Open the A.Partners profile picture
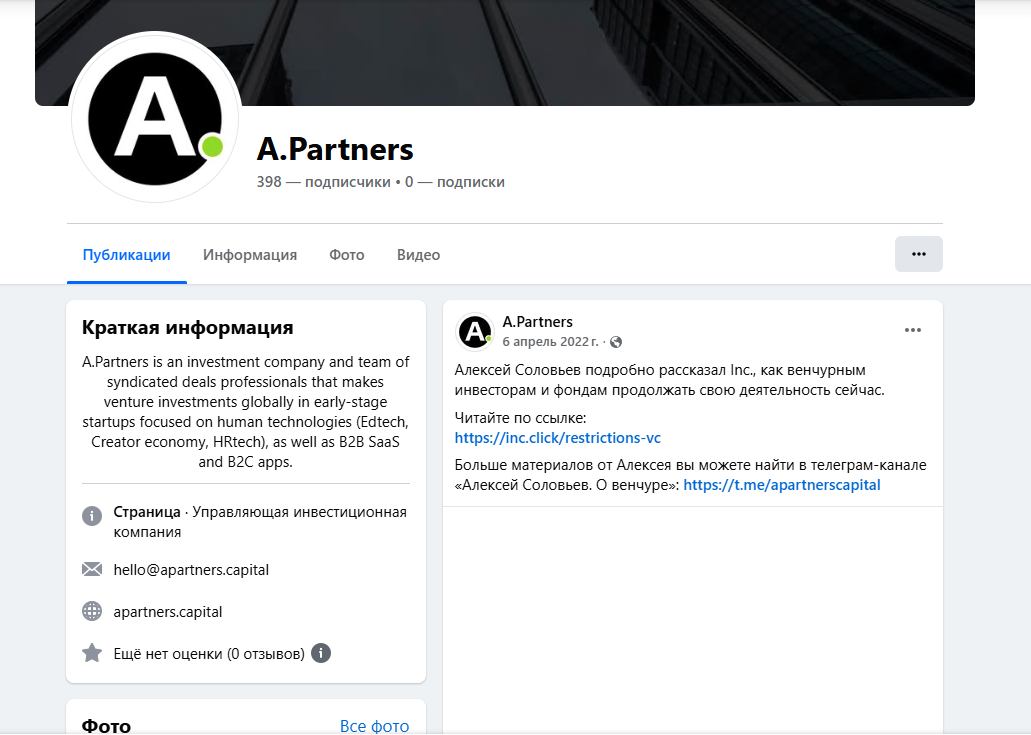The image size is (1031, 735). (155, 118)
